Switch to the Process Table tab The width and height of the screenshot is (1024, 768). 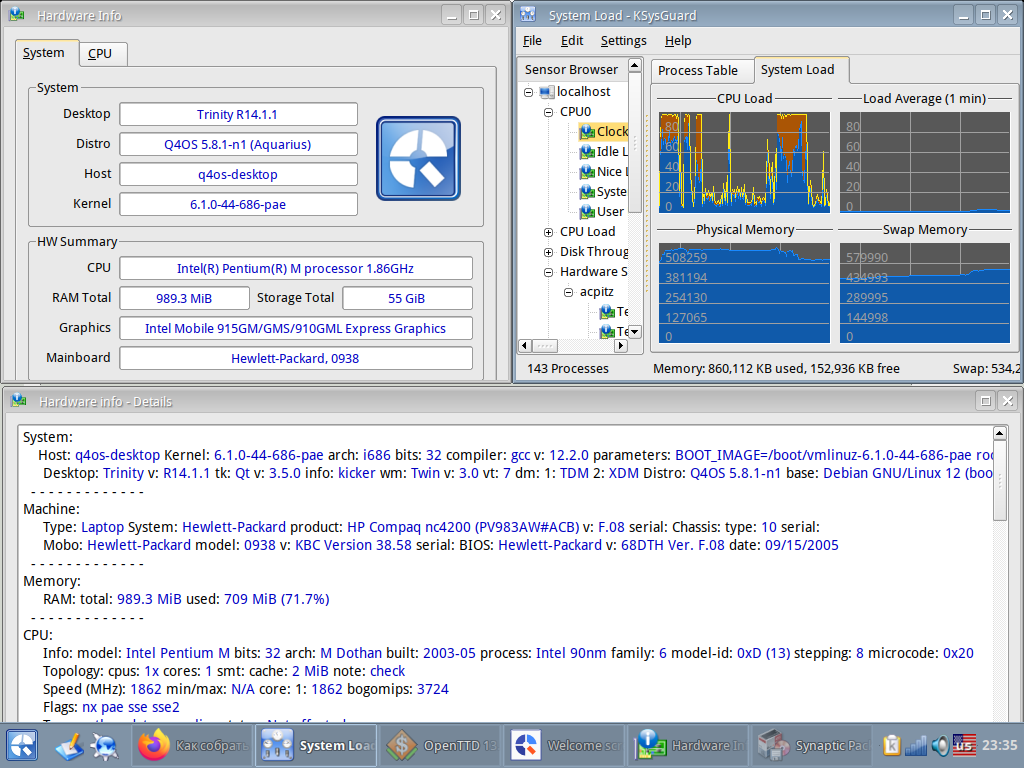pos(697,70)
